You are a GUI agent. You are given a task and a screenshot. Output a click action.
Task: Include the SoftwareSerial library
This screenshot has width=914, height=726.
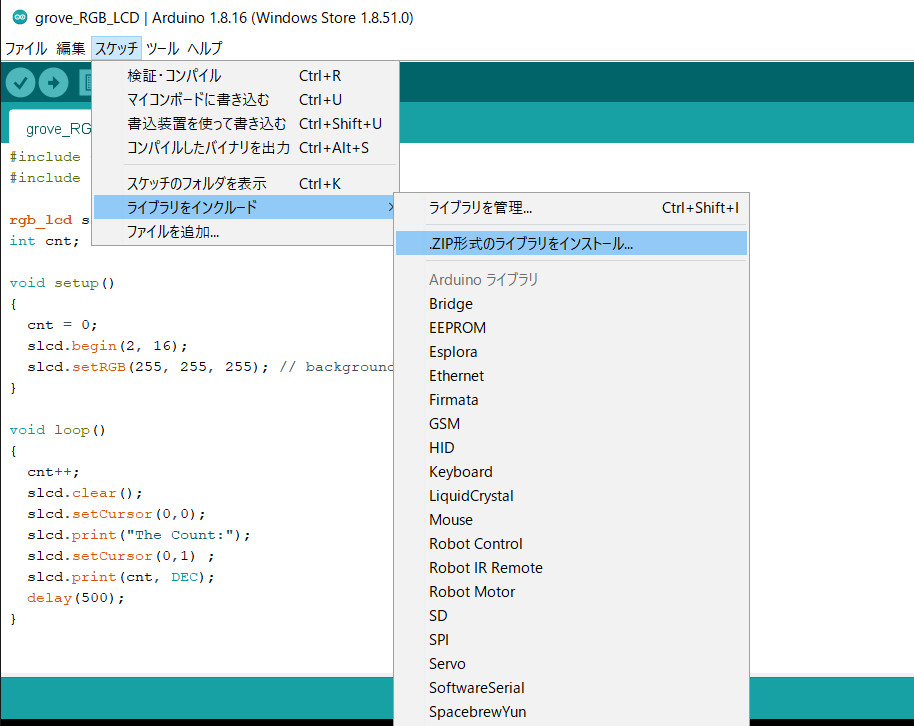click(477, 688)
